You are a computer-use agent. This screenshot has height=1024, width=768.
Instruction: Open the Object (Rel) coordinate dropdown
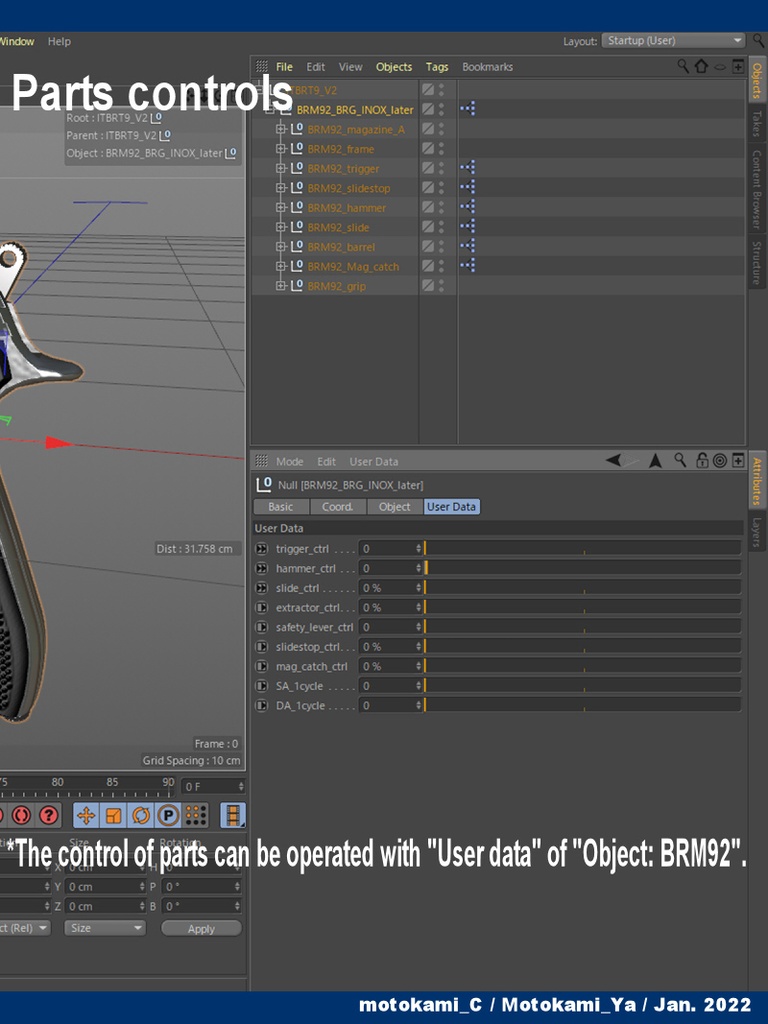point(24,928)
